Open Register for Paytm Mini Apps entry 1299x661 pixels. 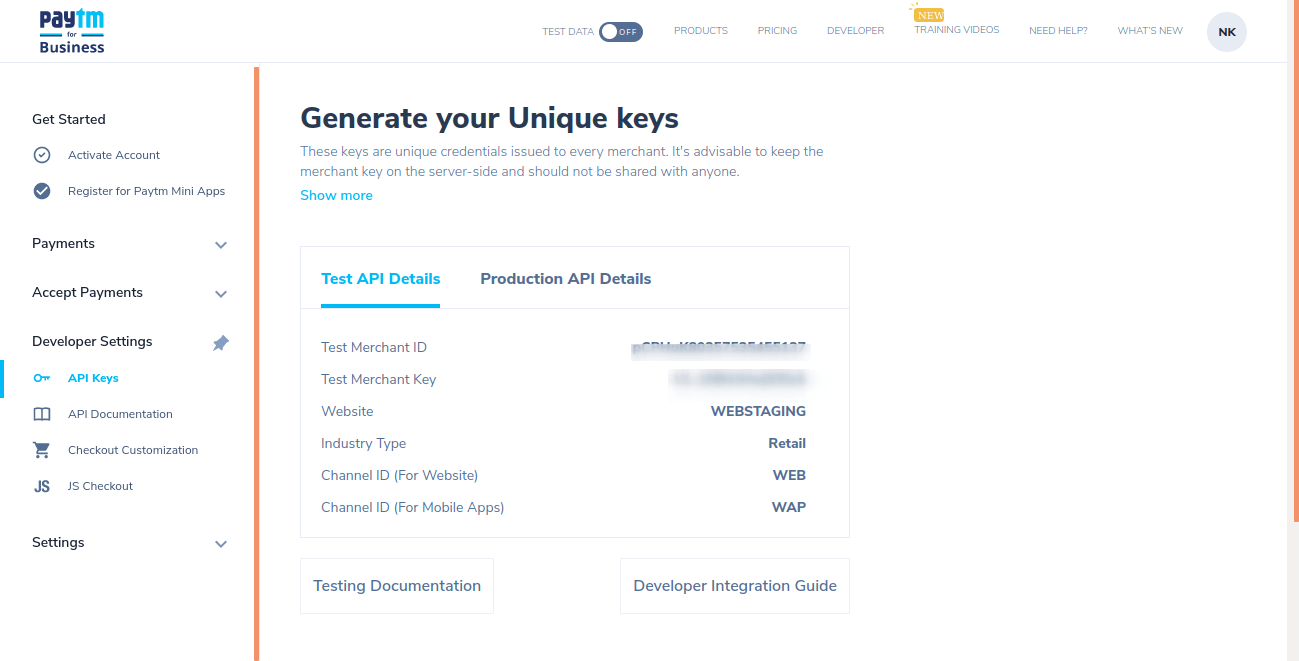(x=146, y=191)
